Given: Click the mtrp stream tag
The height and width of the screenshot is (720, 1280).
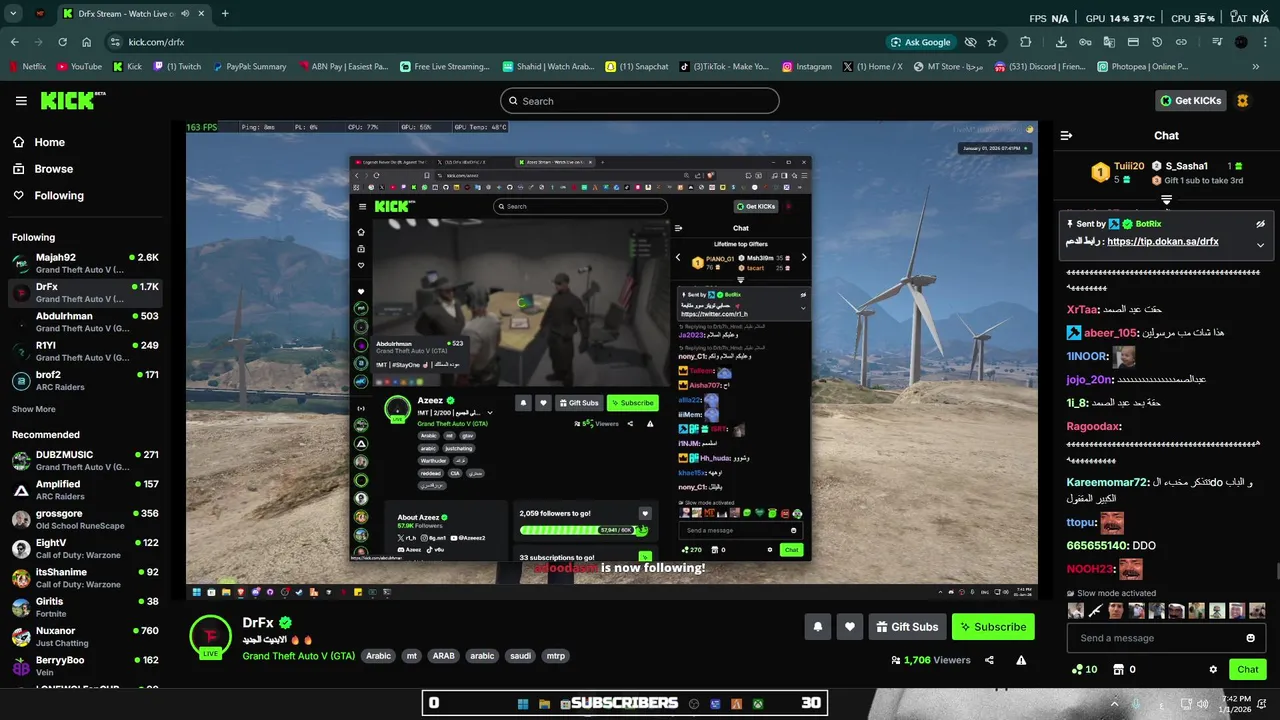Looking at the screenshot, I should 555,656.
